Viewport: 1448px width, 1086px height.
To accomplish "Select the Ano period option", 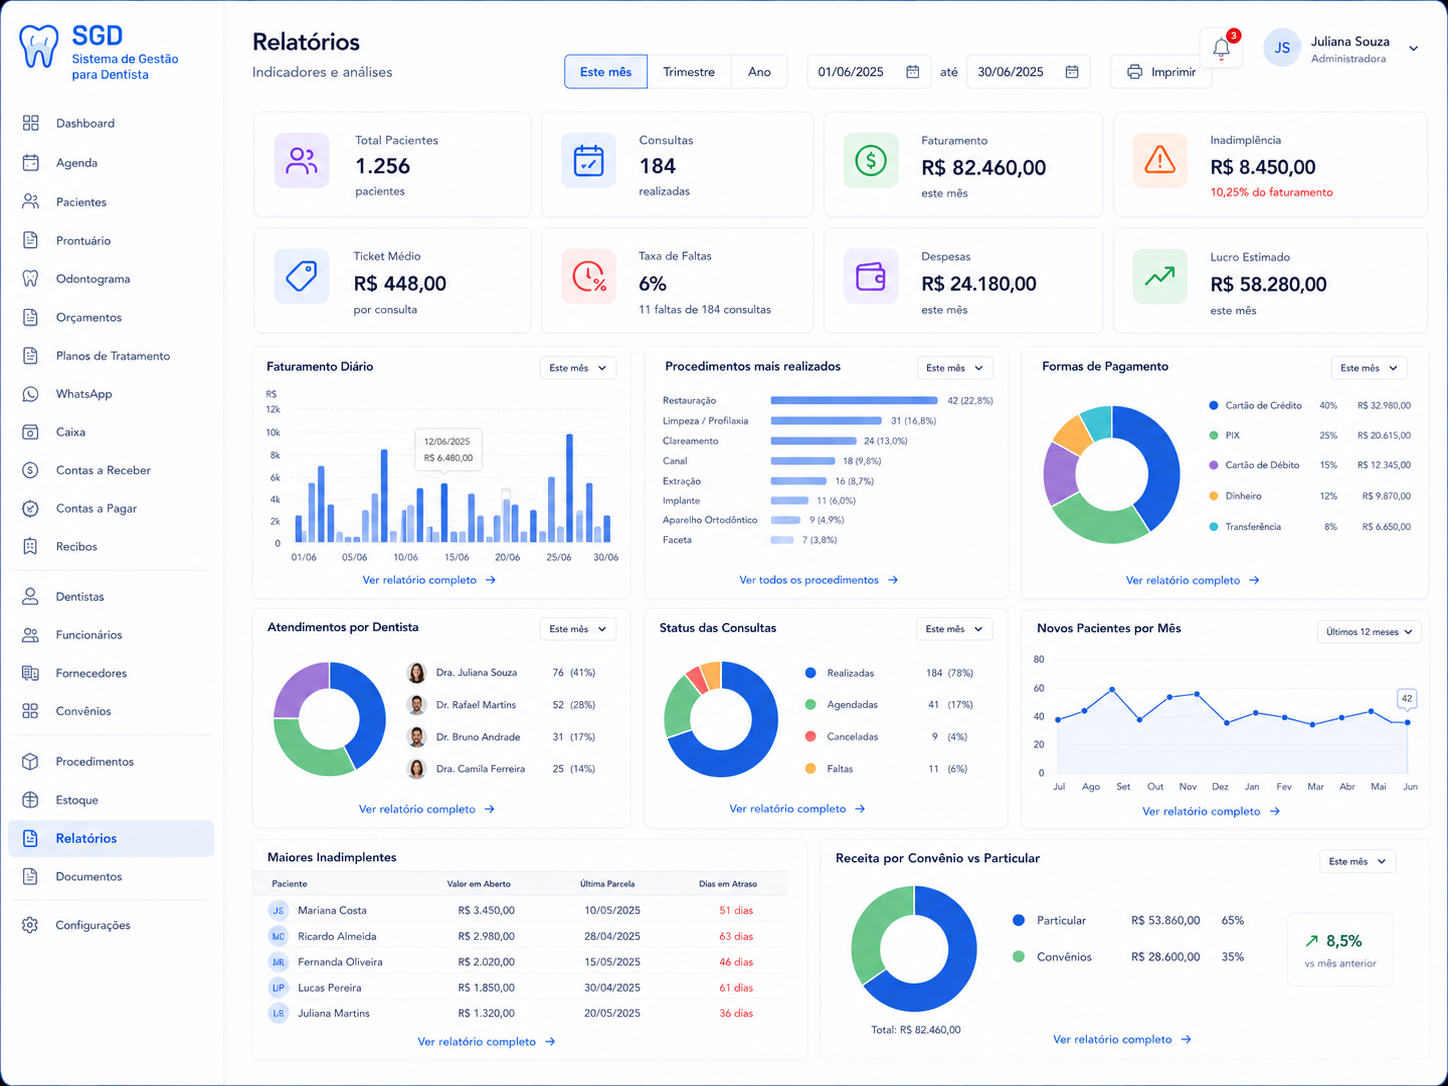I will point(759,72).
